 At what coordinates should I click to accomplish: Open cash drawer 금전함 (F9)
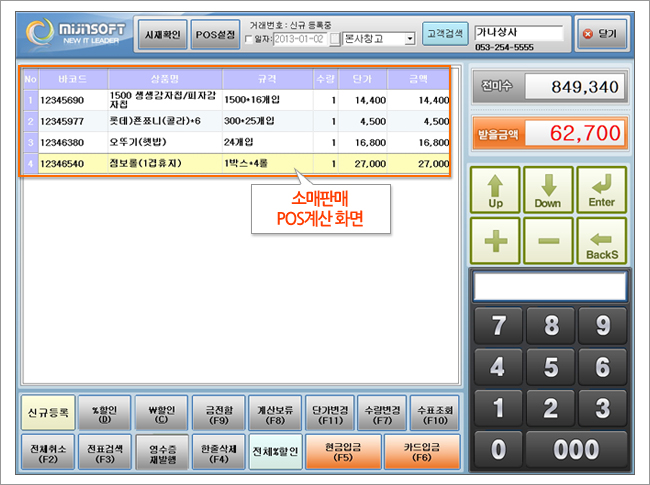click(x=219, y=414)
